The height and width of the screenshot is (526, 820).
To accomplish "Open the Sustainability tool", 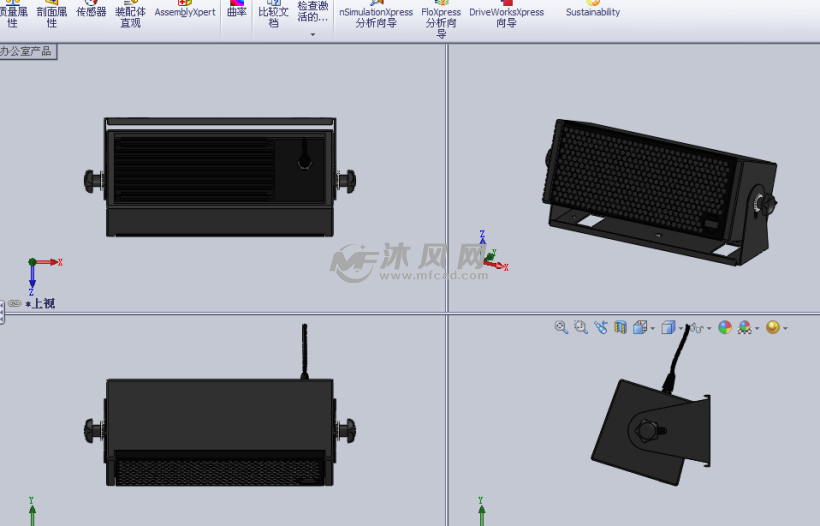I will tap(593, 9).
